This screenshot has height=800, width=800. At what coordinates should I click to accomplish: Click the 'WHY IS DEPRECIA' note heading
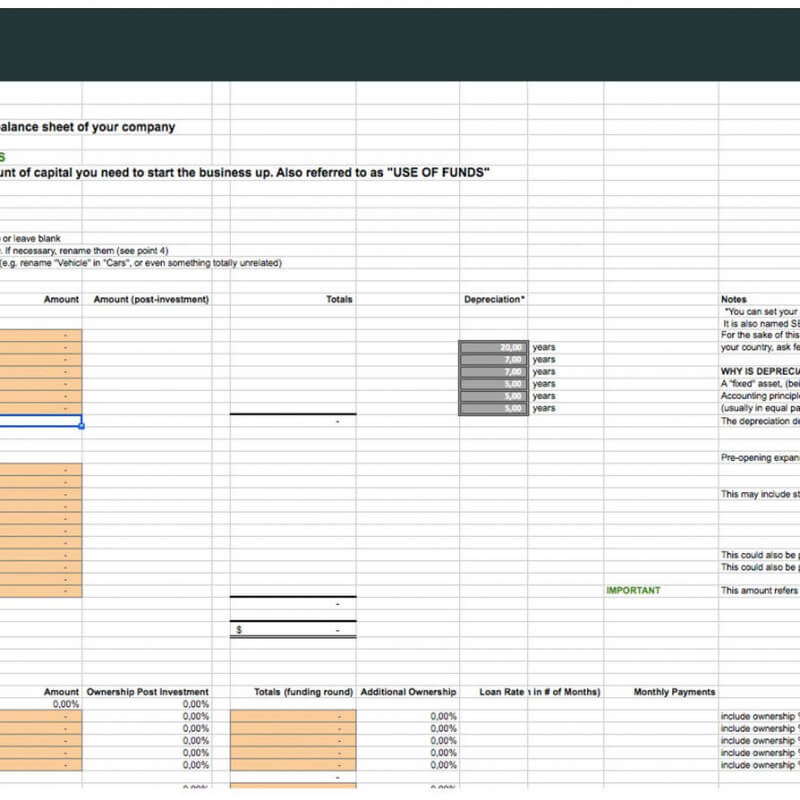point(760,371)
